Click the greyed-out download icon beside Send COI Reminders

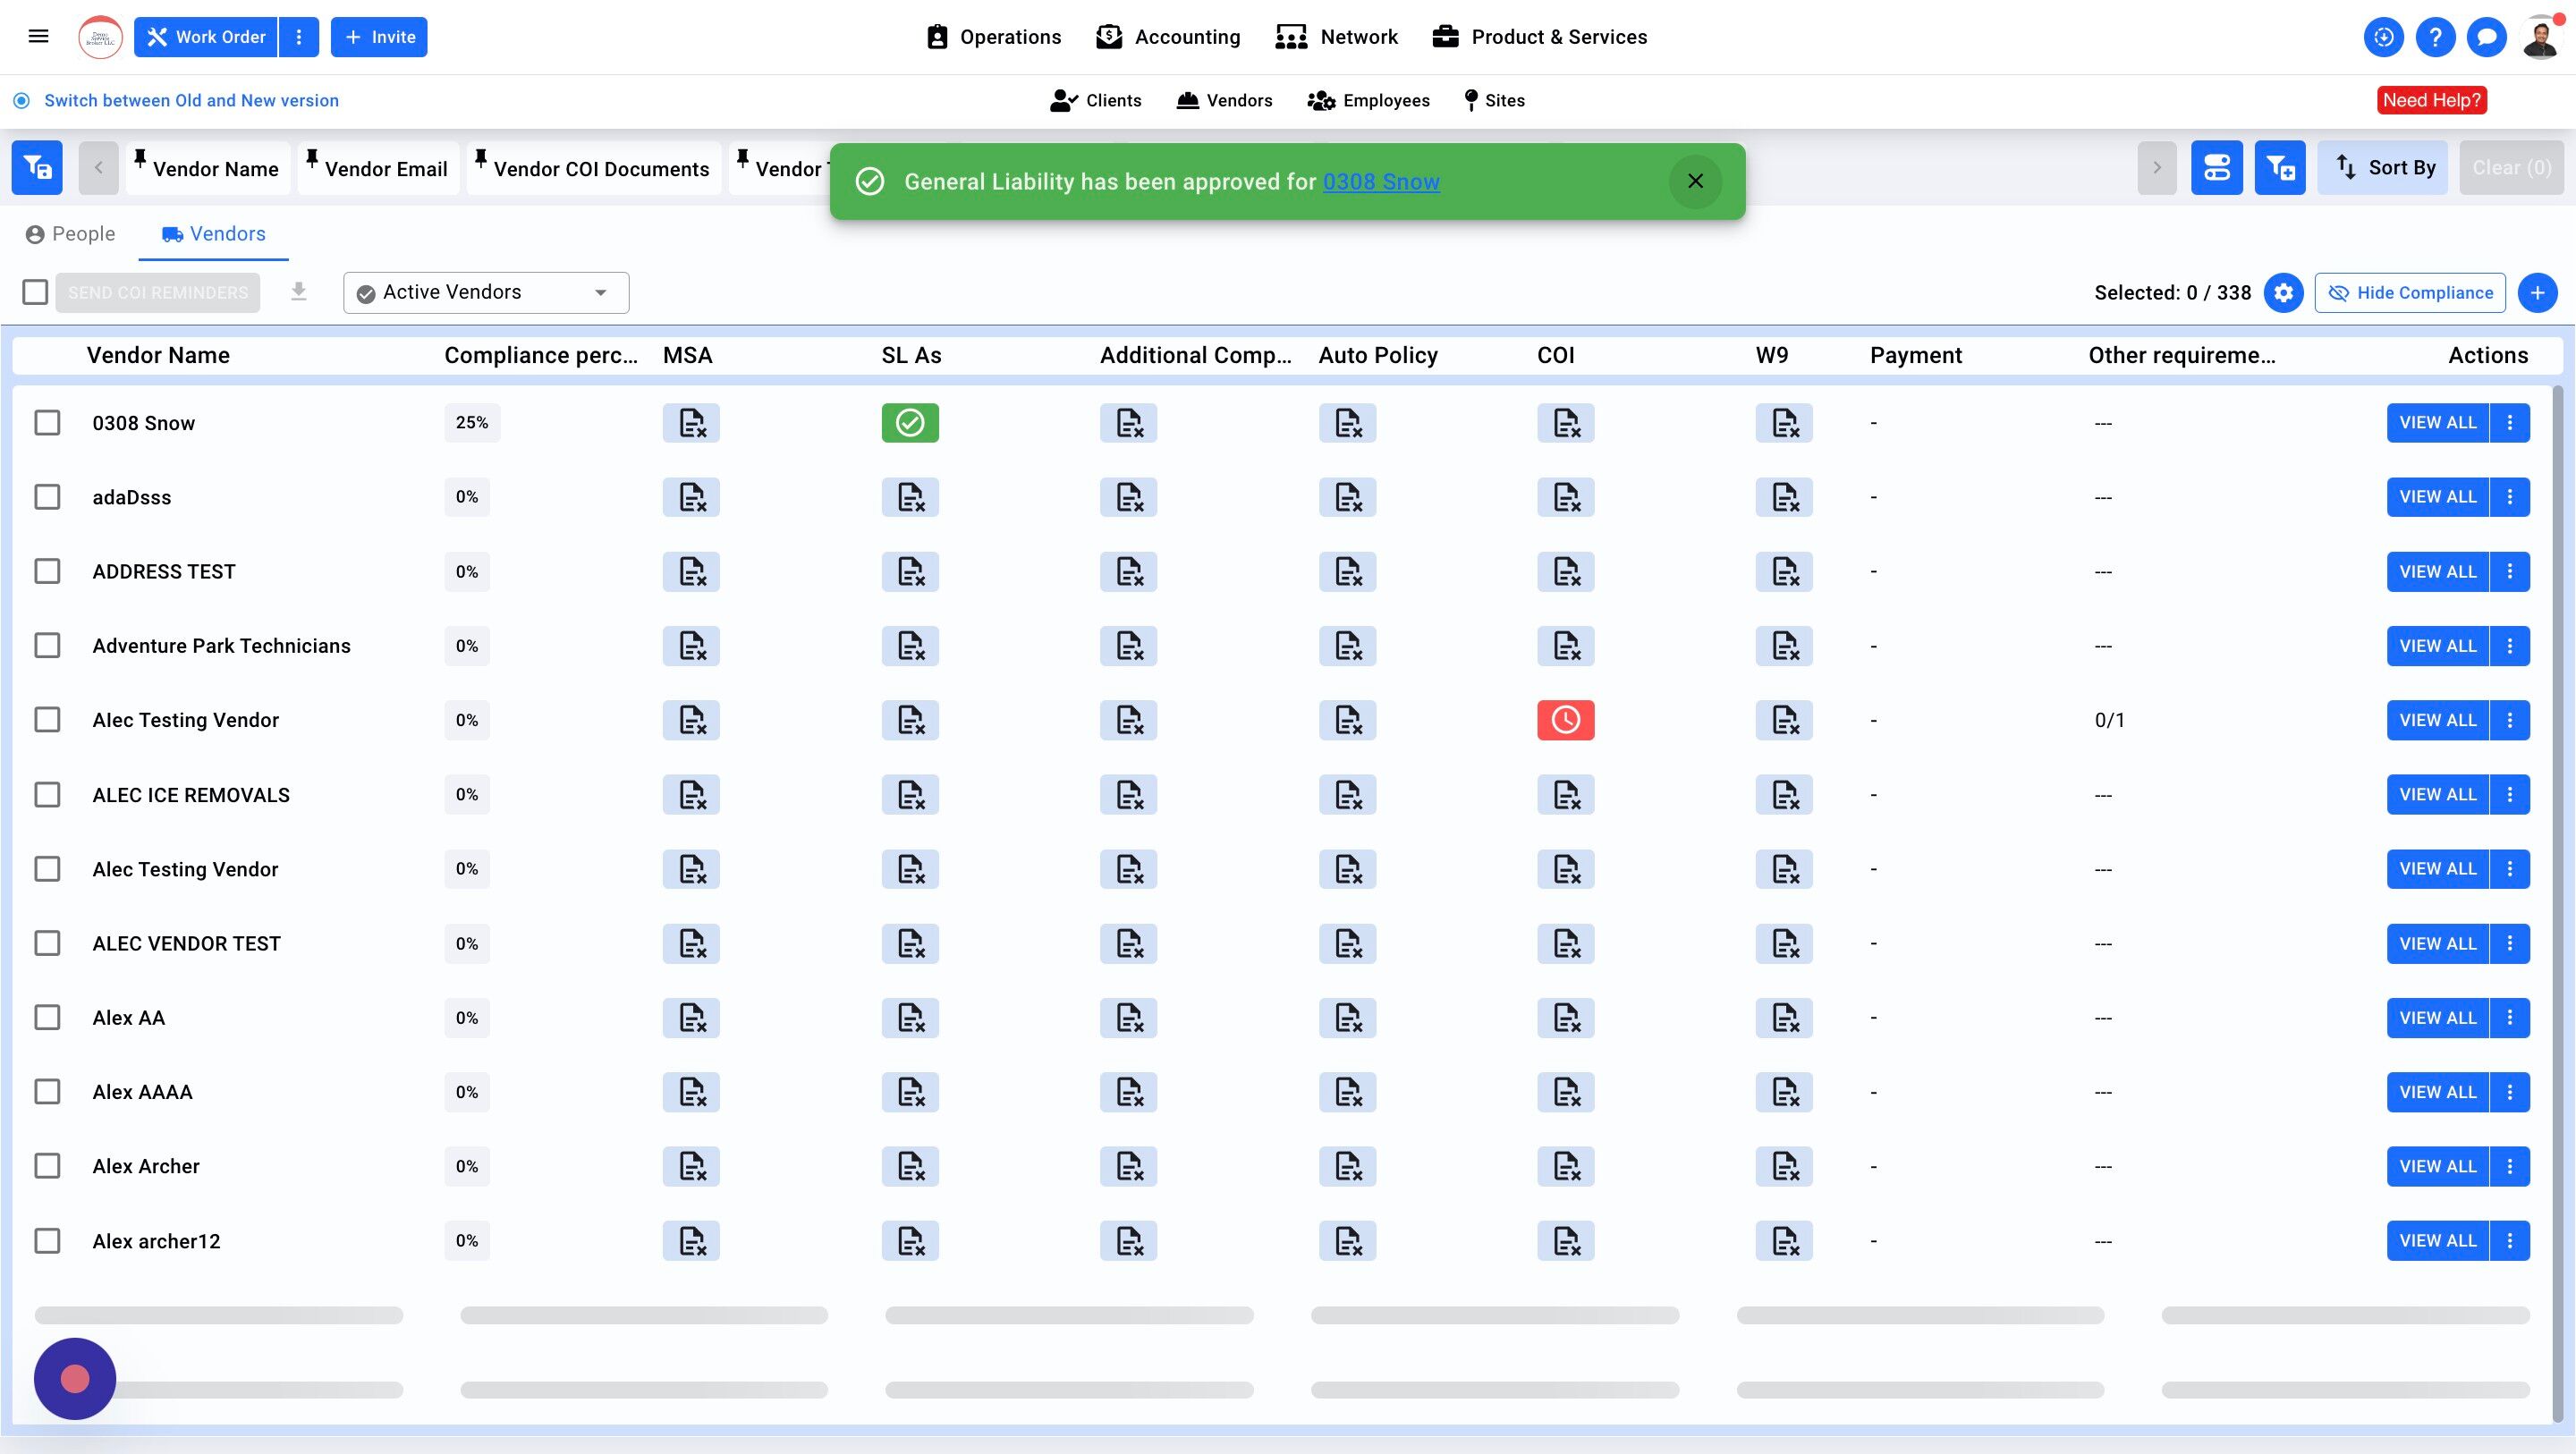click(298, 291)
